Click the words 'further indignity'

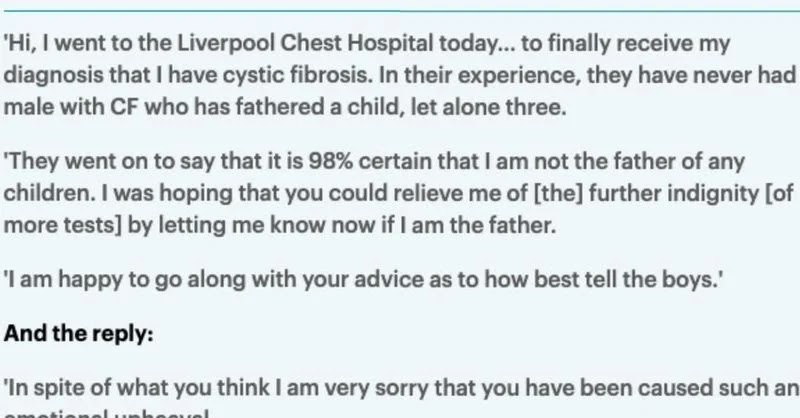602,191
